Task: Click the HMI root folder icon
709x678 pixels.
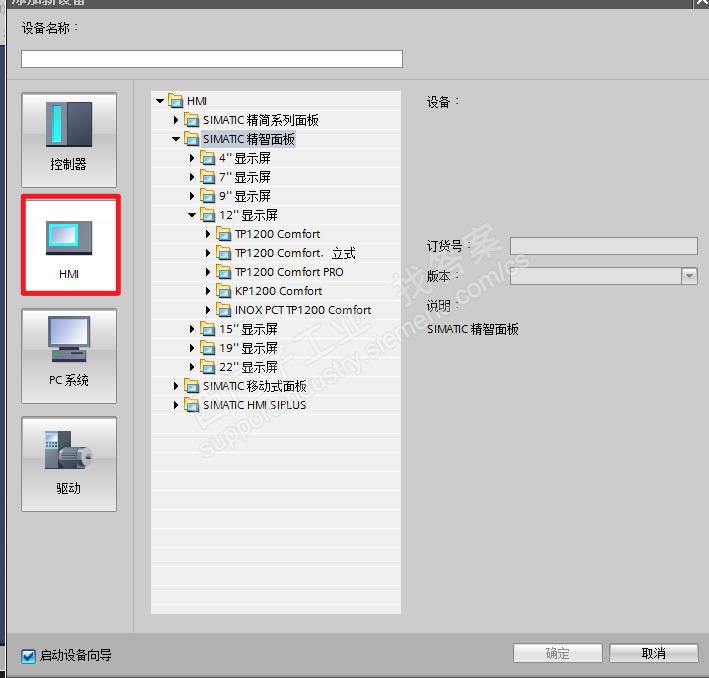Action: 175,100
